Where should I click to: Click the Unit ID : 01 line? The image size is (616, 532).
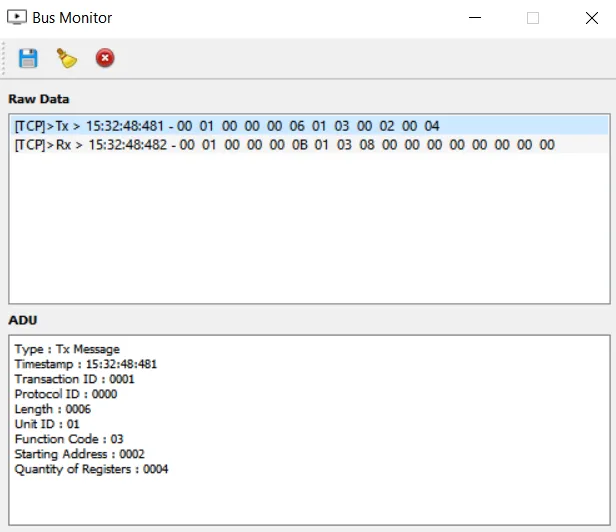47,424
